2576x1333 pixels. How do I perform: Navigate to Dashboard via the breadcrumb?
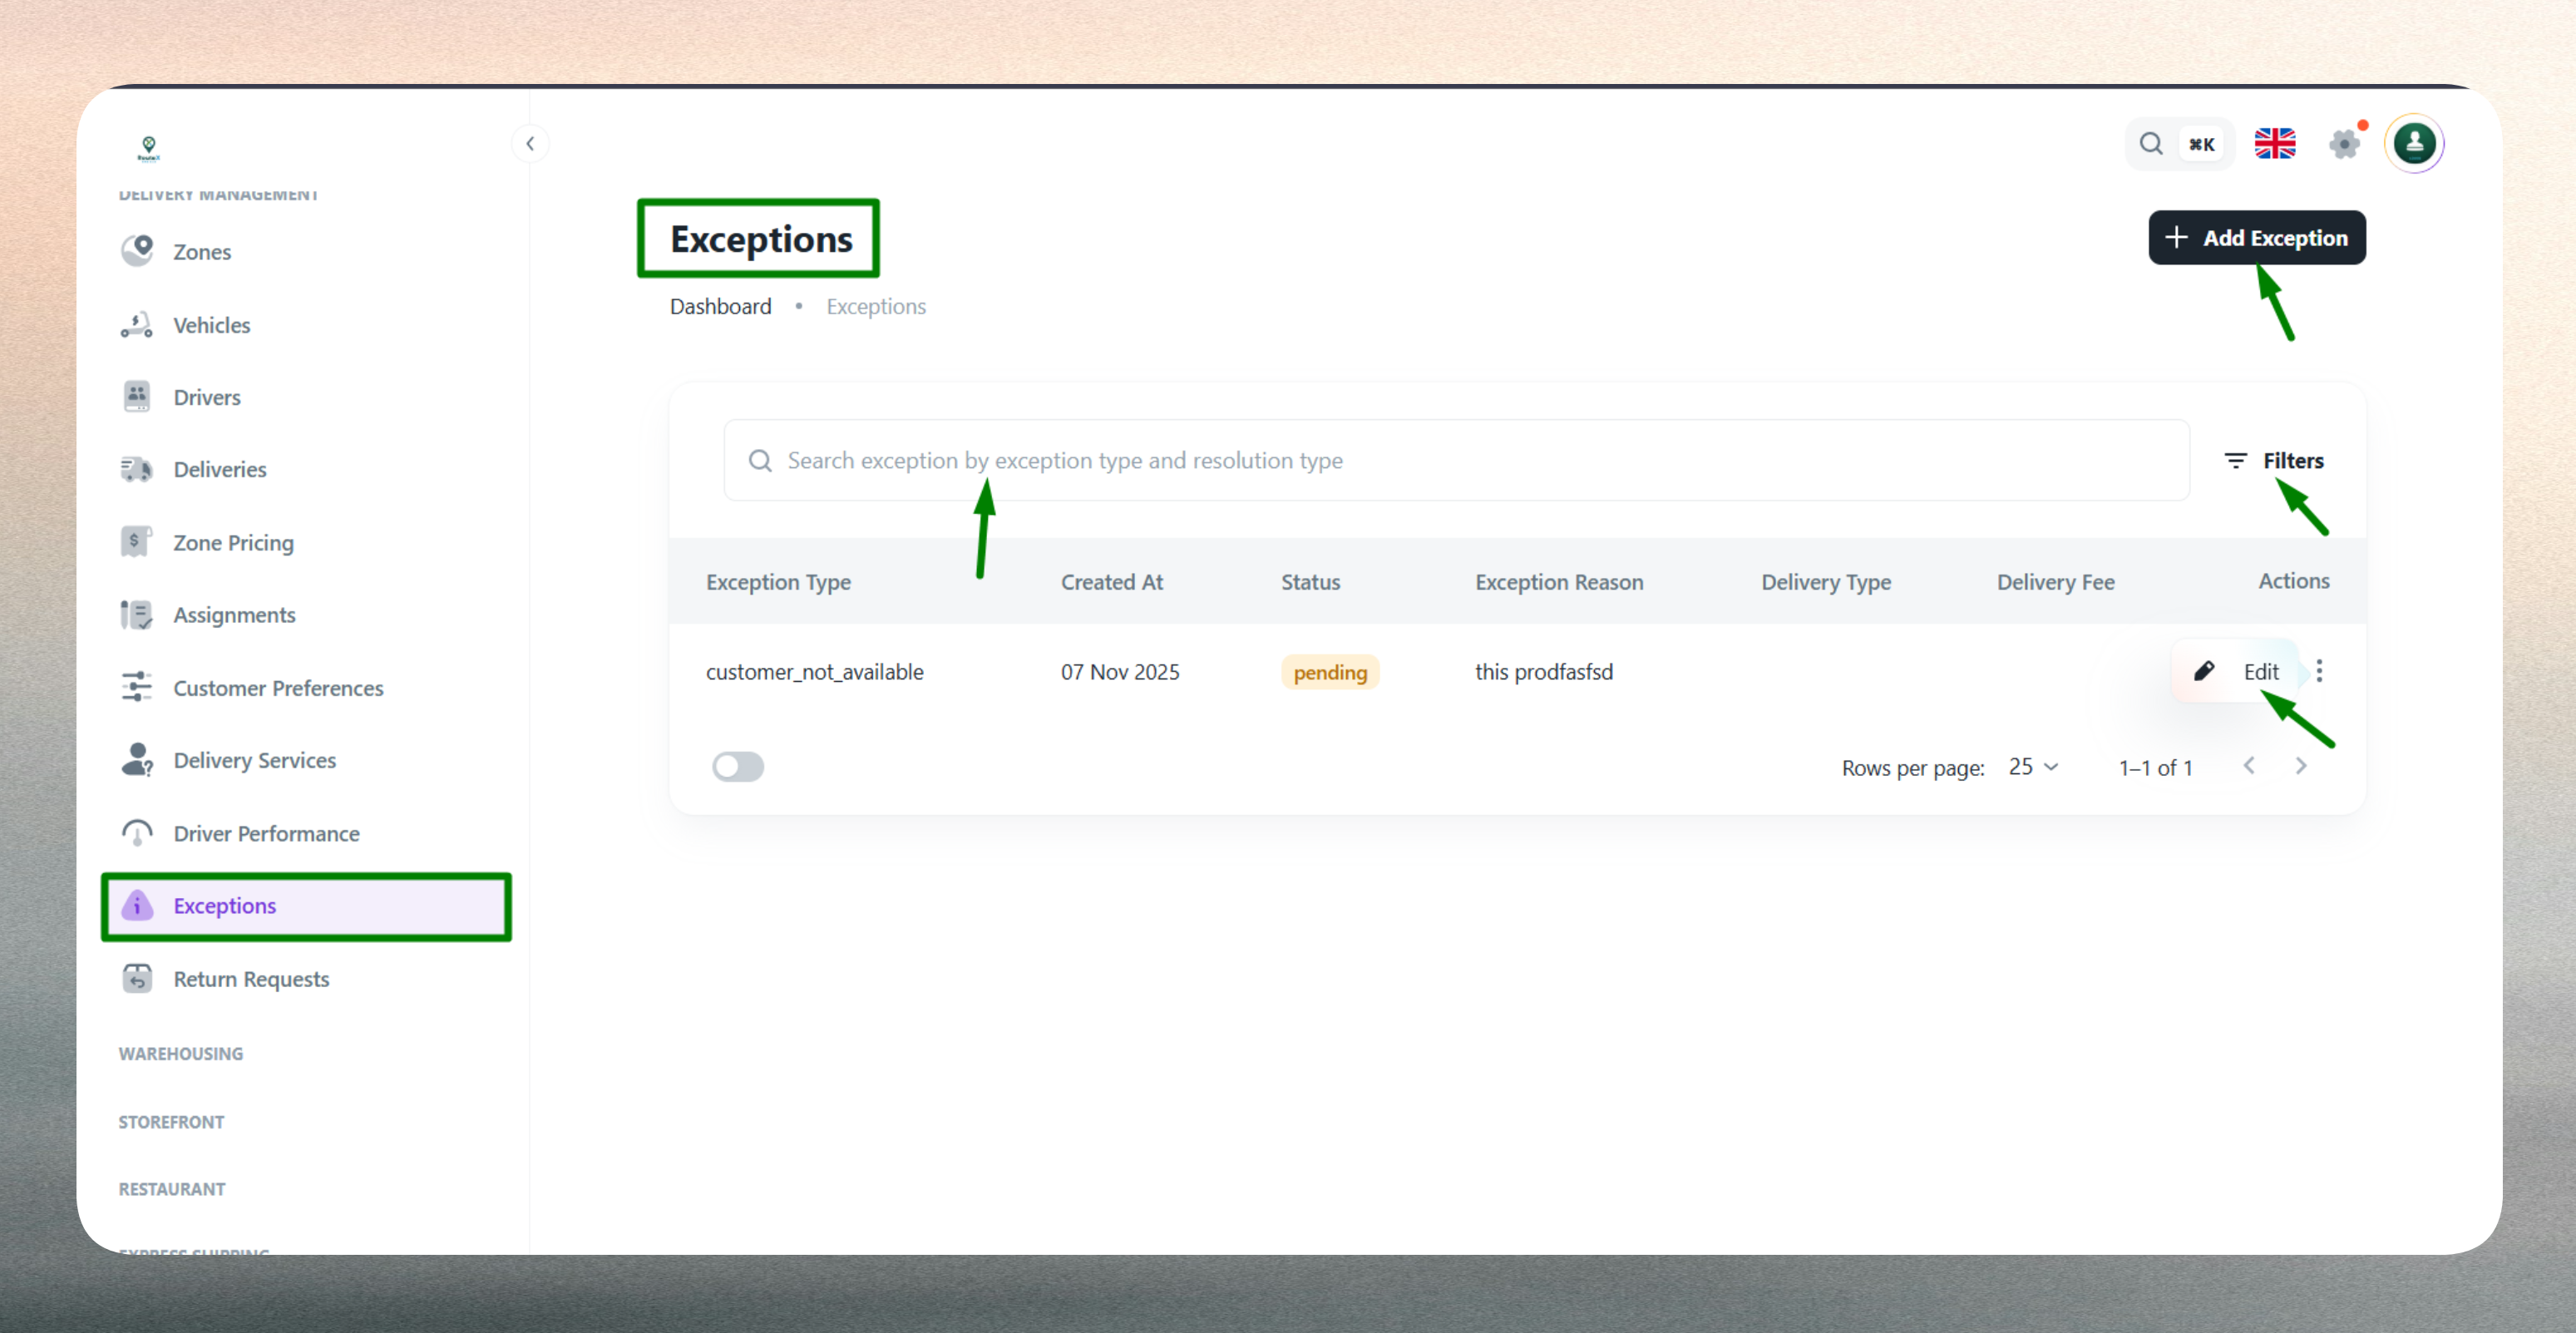[x=720, y=306]
